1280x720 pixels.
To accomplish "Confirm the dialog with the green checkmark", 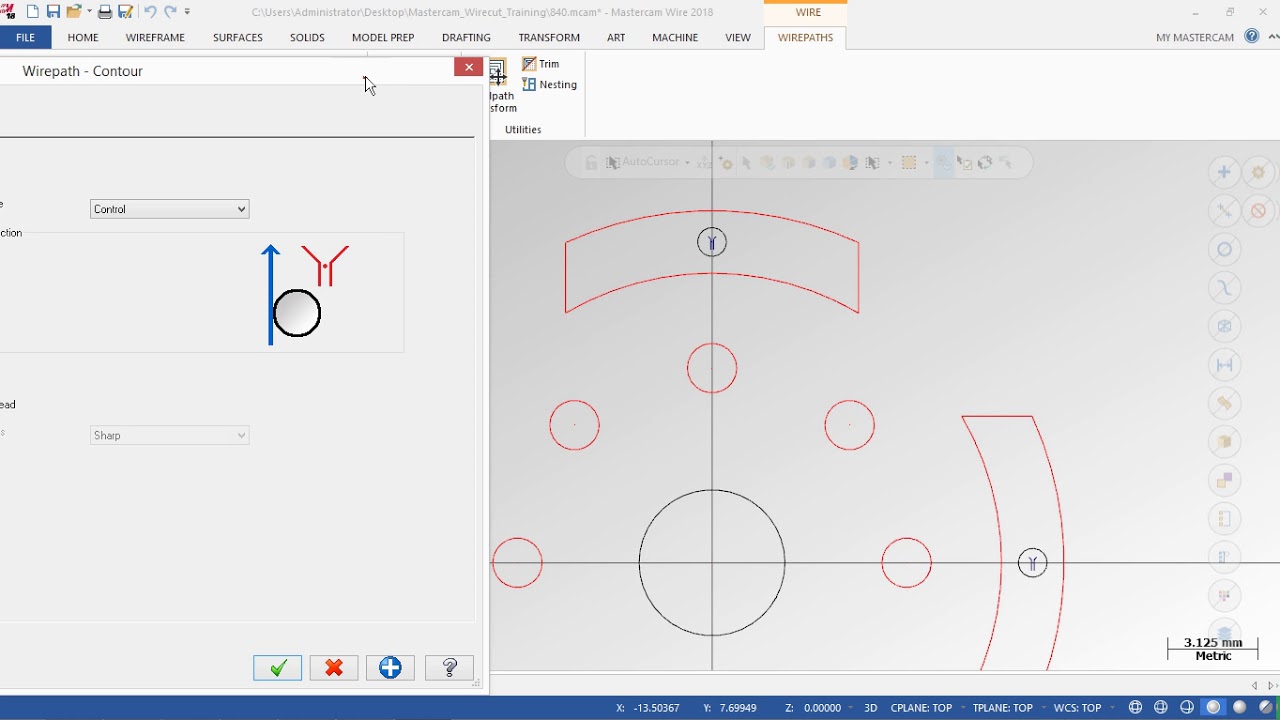I will click(x=277, y=668).
